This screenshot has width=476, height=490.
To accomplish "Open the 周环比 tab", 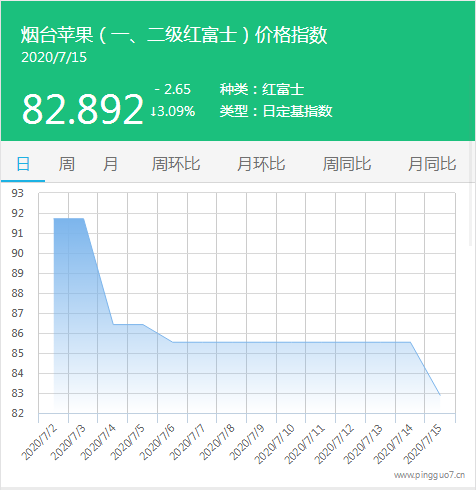I will click(176, 164).
